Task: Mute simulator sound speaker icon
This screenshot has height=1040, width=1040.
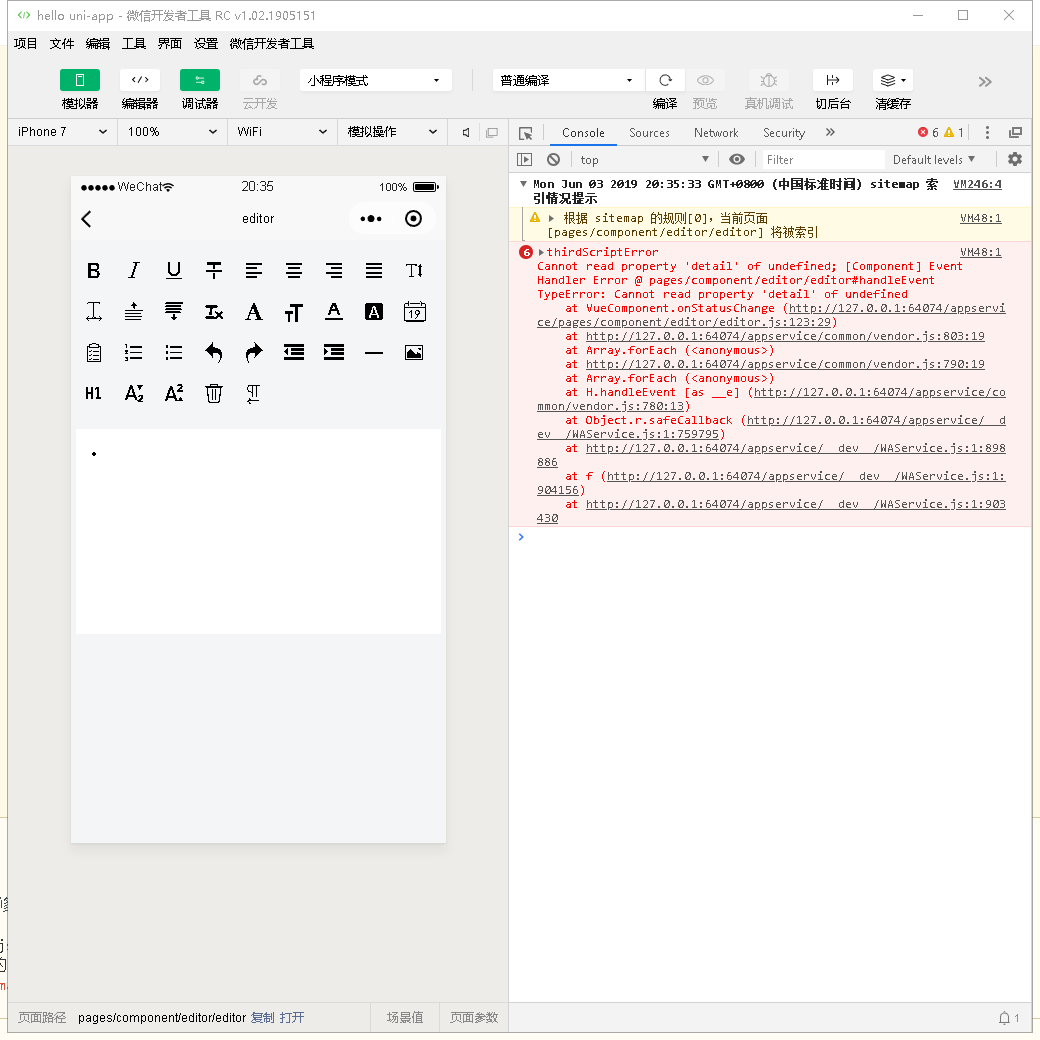Action: point(466,133)
